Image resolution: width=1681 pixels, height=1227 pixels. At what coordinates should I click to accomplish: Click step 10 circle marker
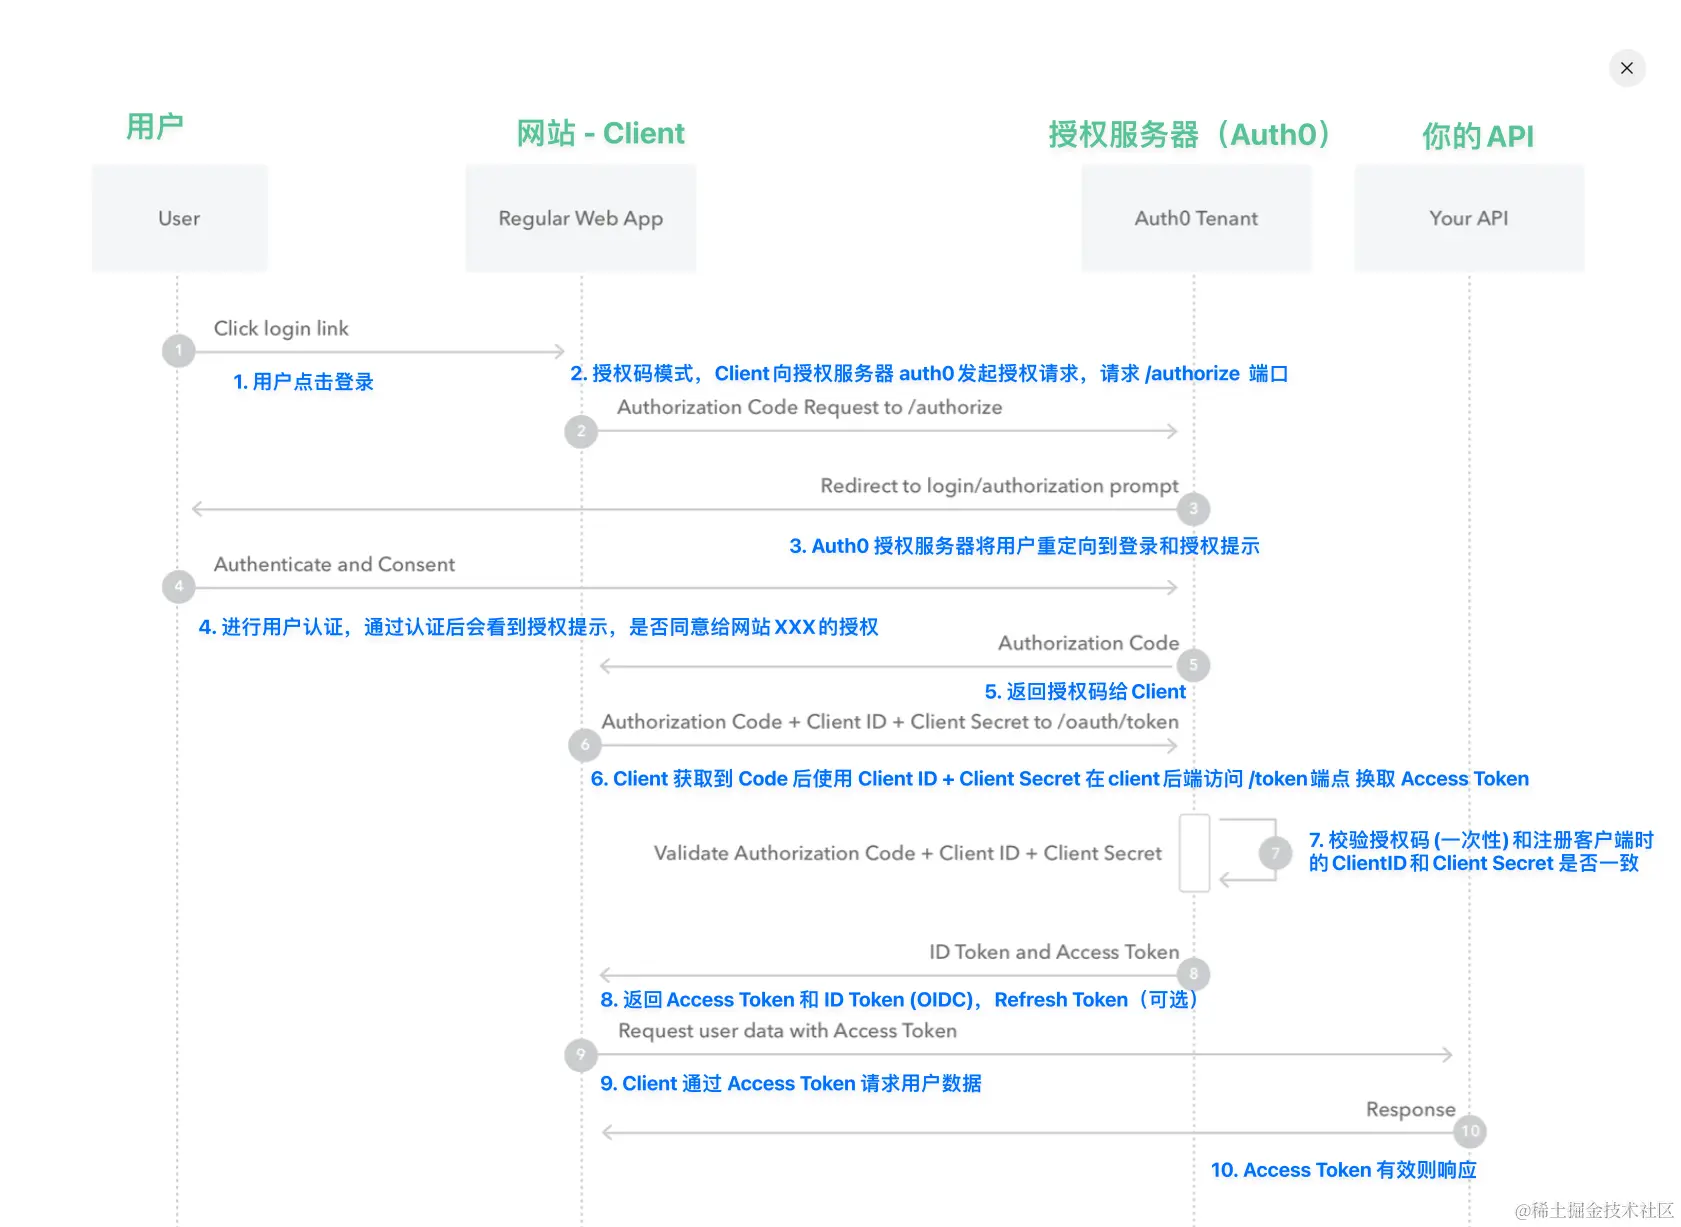point(1469,1131)
